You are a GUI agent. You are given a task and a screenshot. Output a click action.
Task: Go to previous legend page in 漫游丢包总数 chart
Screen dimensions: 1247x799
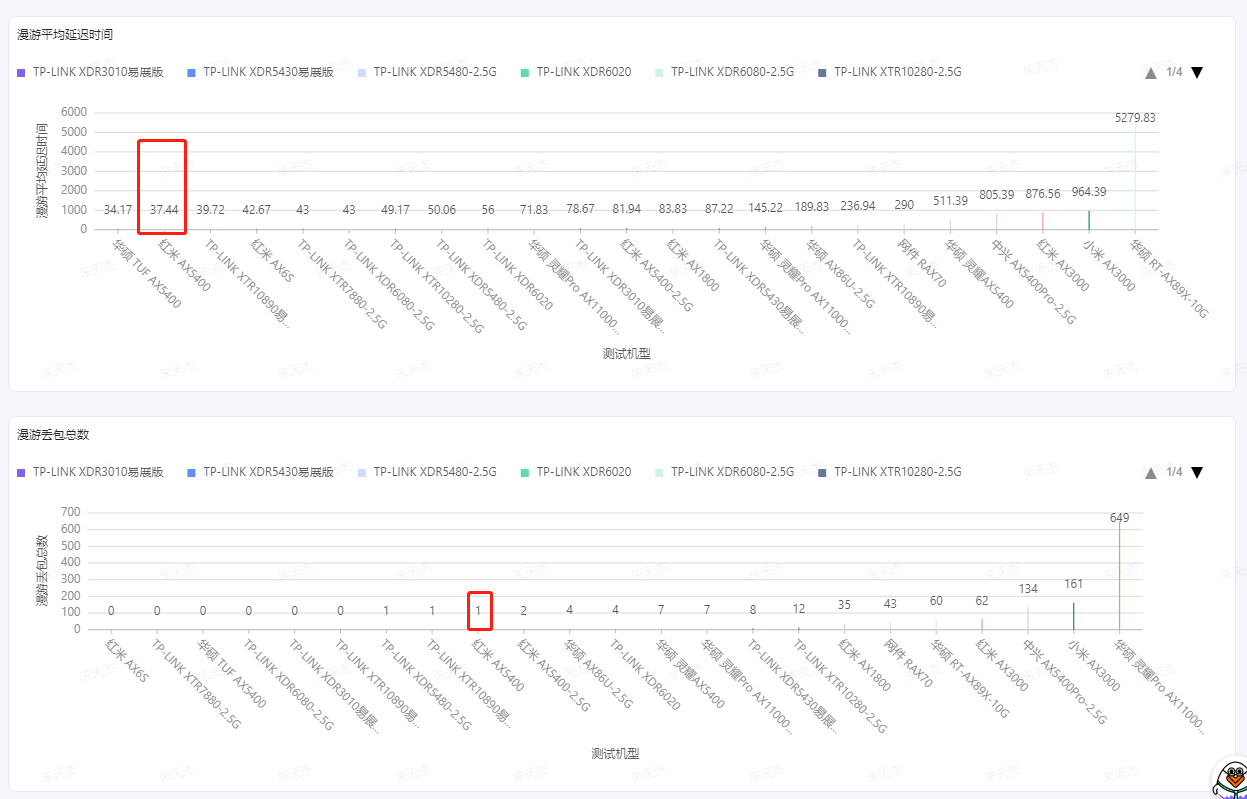[1151, 472]
